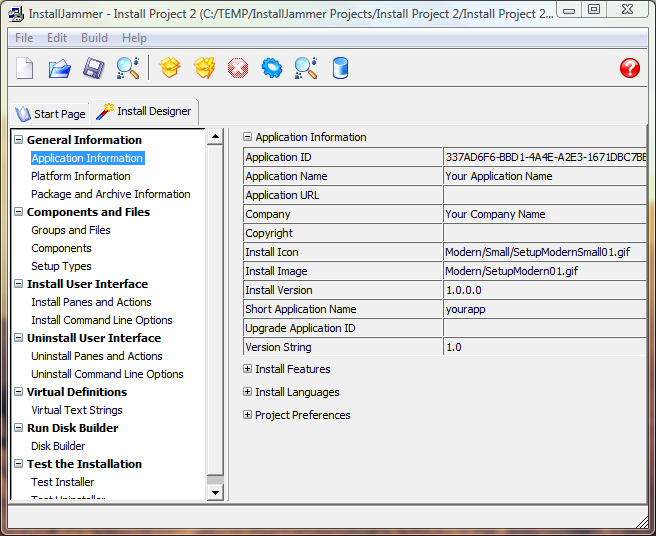Select Virtual Text Strings
The image size is (656, 536).
tap(77, 410)
